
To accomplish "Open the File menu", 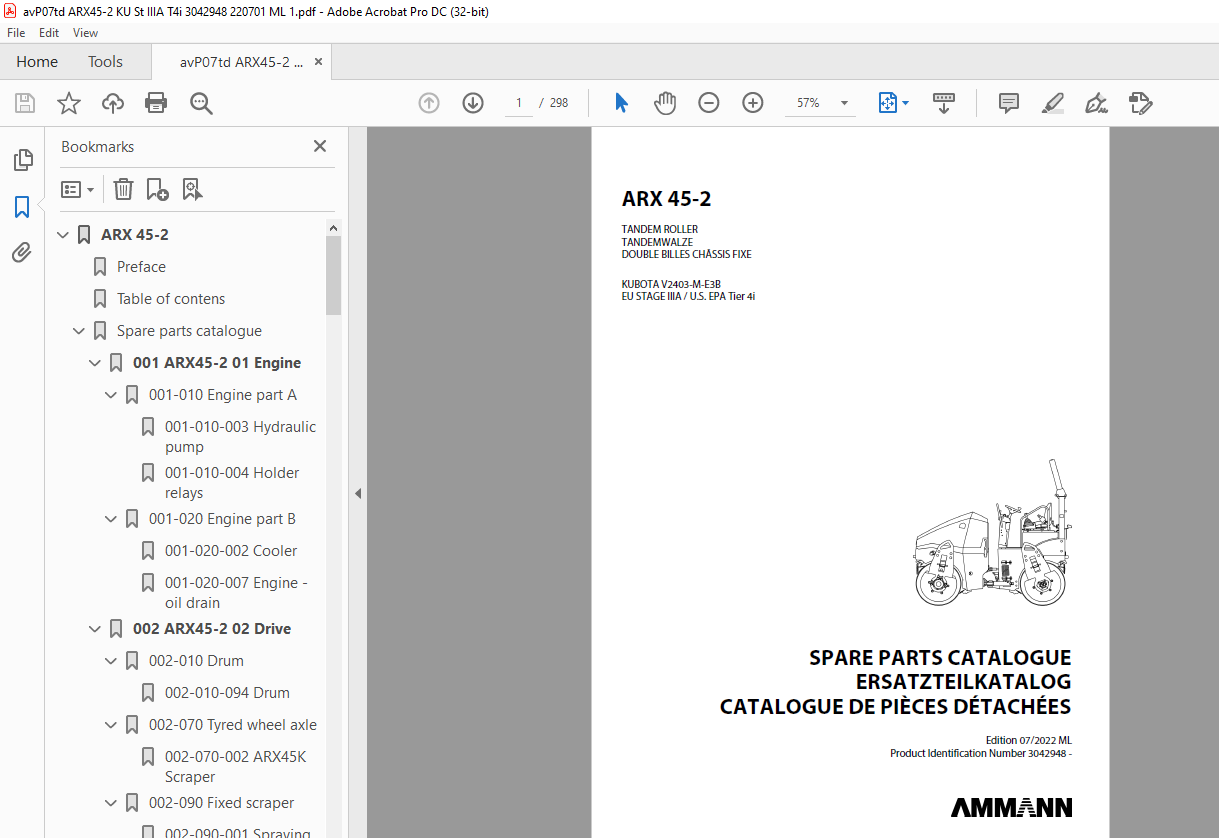I will pos(16,33).
